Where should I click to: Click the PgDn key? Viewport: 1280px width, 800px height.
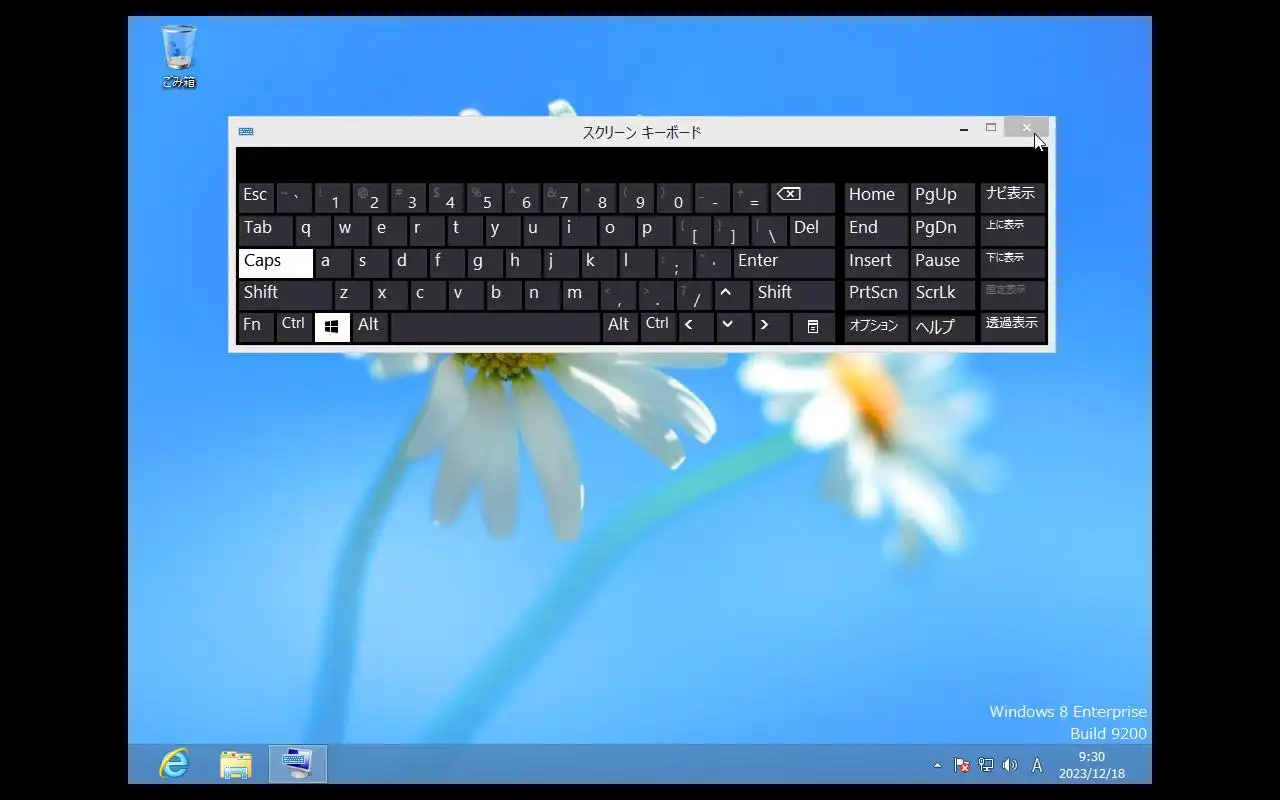942,230
